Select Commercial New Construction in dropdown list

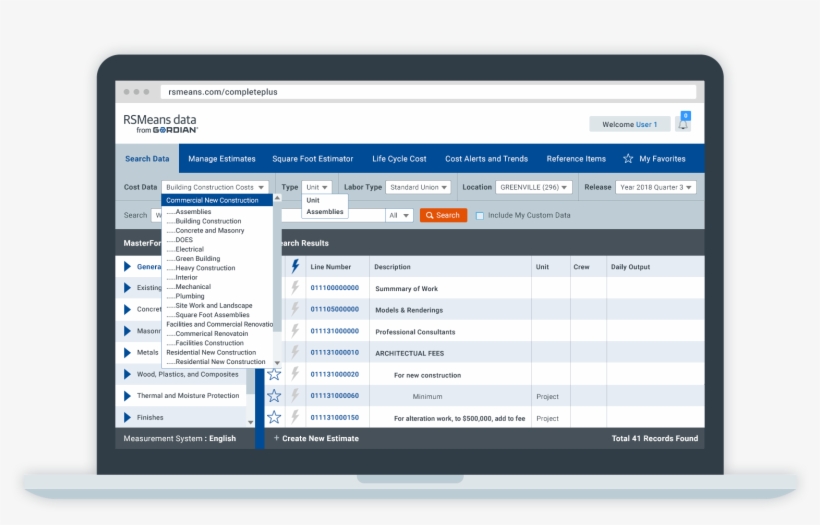[217, 200]
